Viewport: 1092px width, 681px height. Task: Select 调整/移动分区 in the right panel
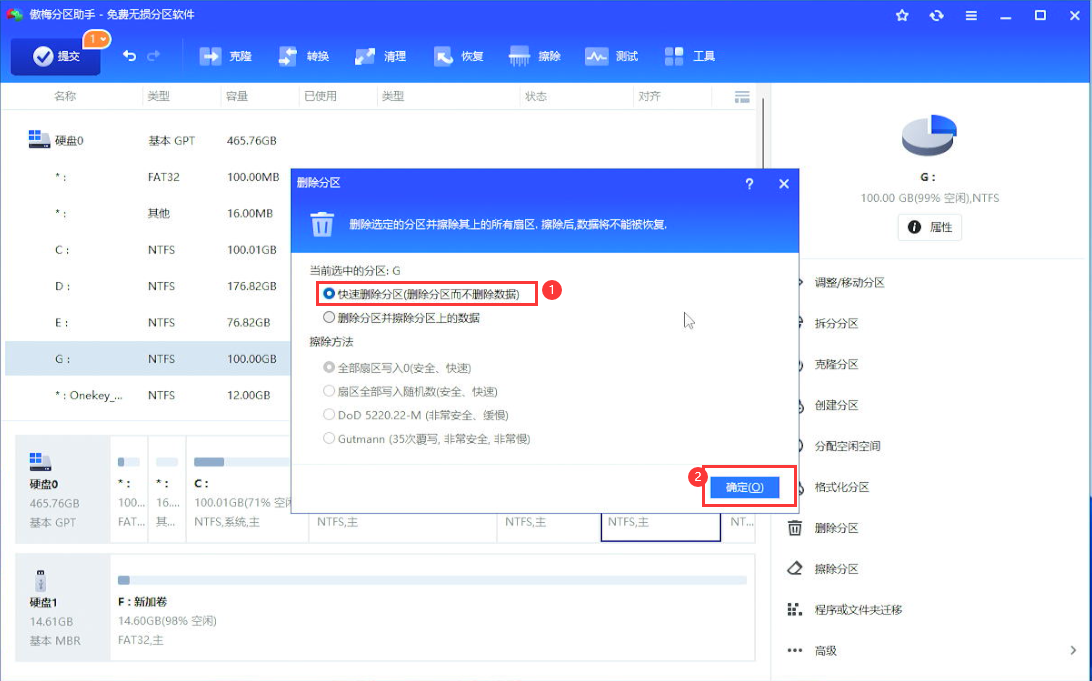click(x=849, y=283)
